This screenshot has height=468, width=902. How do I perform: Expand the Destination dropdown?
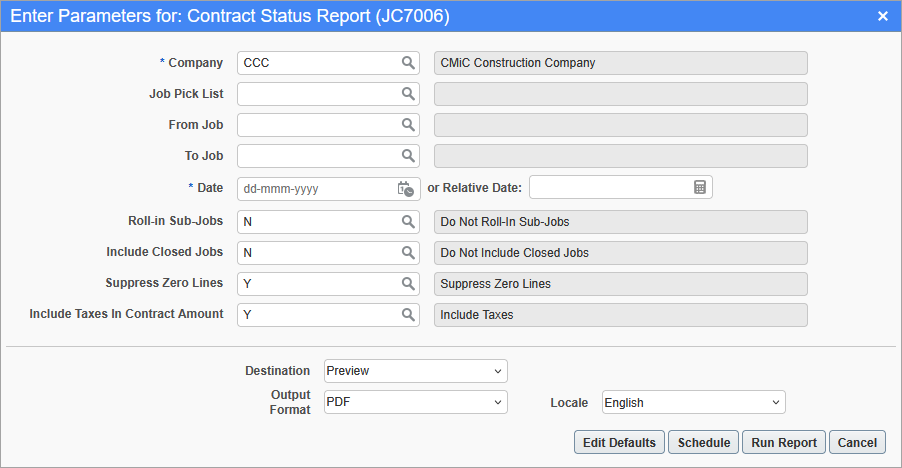(415, 371)
